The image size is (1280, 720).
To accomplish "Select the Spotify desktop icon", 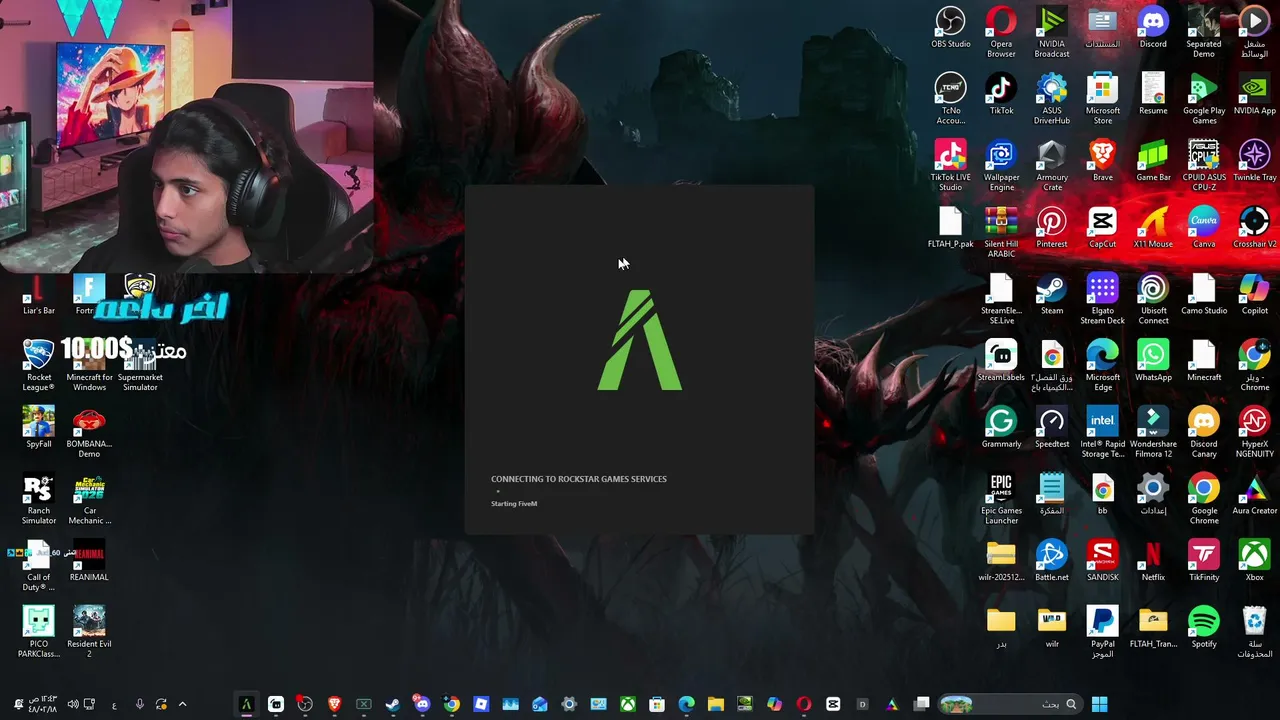I will coord(1204,629).
